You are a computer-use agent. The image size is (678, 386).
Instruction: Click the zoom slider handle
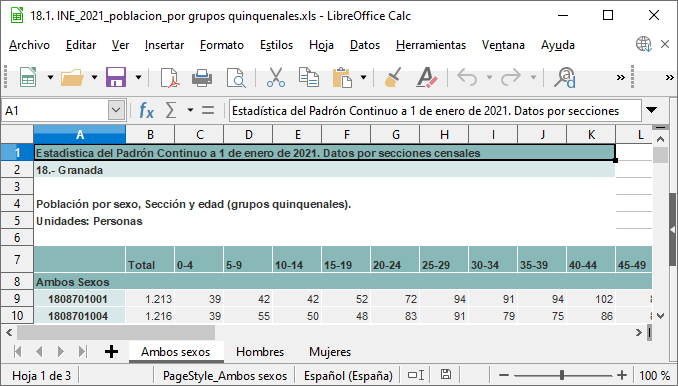tap(562, 375)
